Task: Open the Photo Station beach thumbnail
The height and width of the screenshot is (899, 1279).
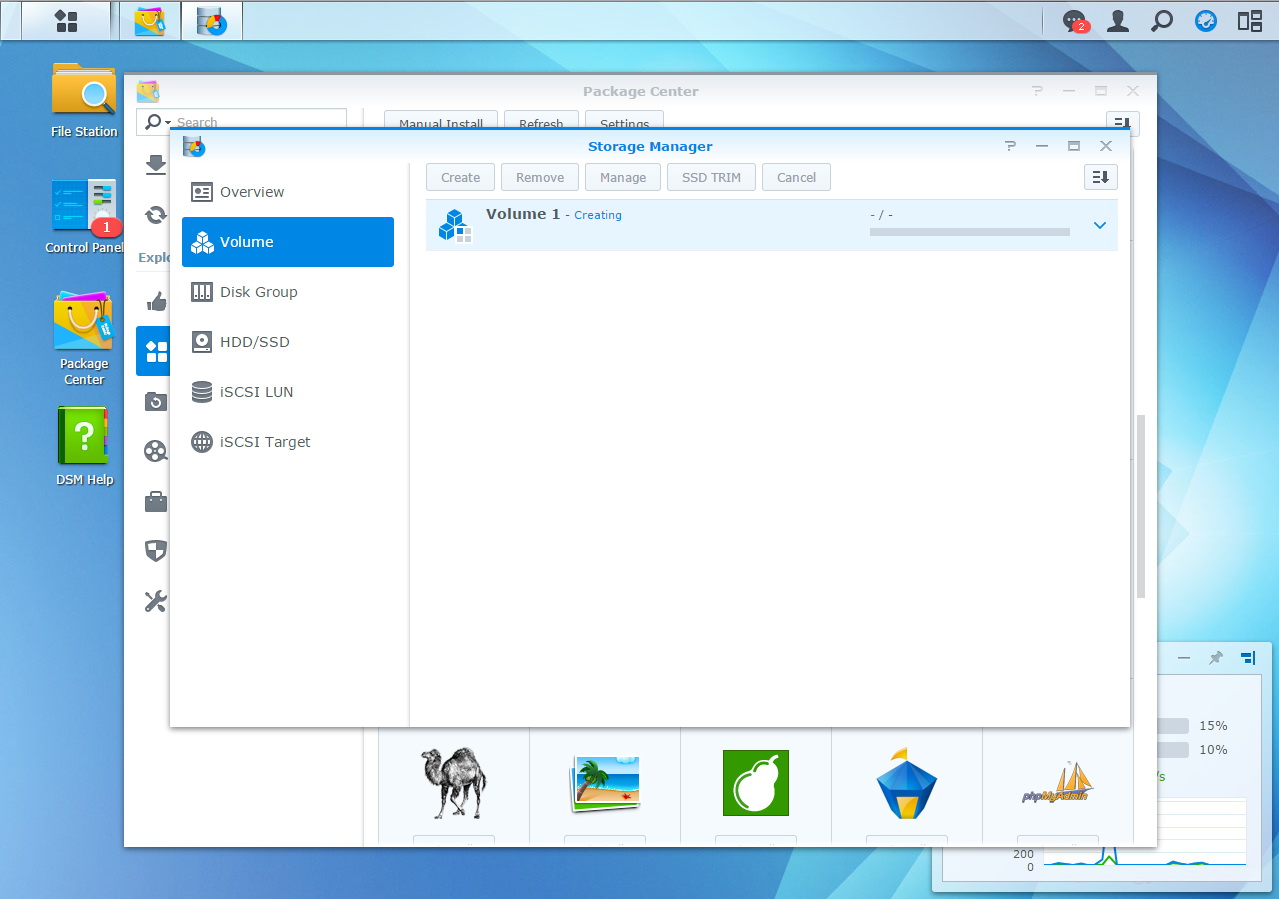Action: click(604, 783)
